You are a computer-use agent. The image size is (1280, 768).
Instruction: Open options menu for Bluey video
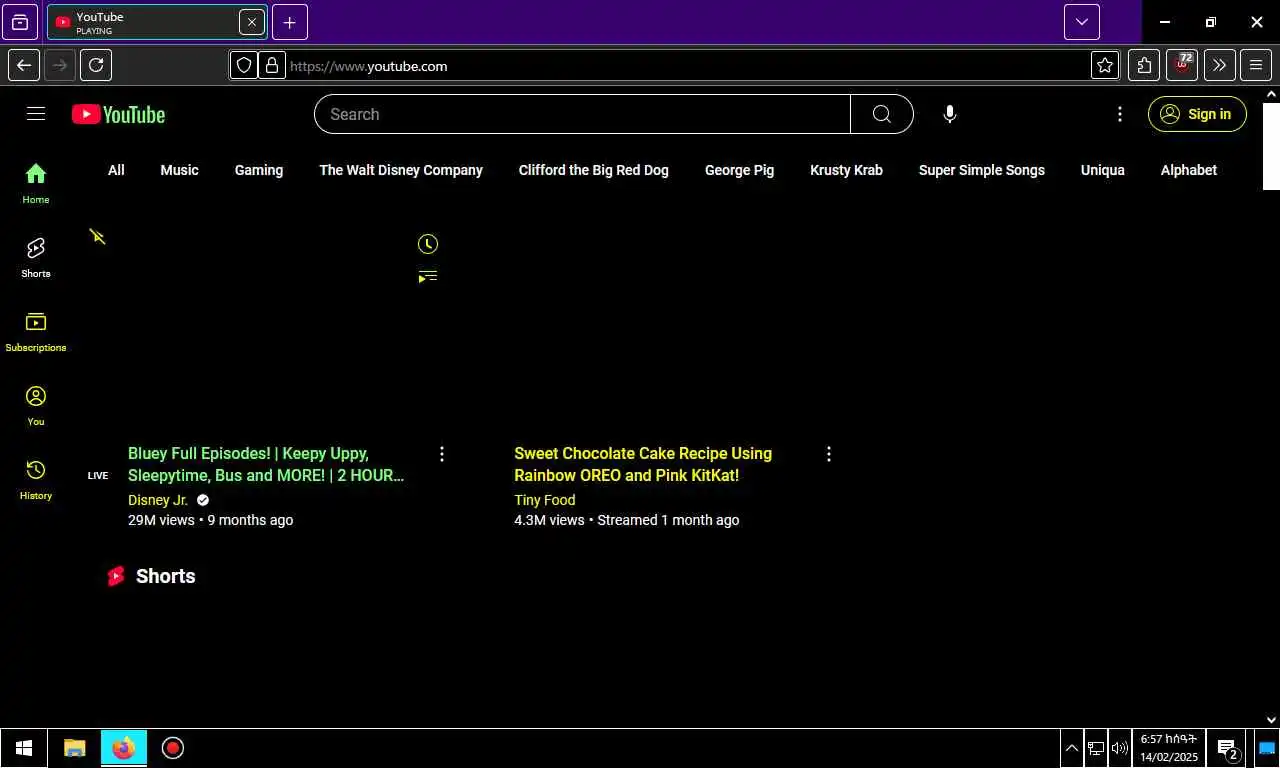(442, 454)
